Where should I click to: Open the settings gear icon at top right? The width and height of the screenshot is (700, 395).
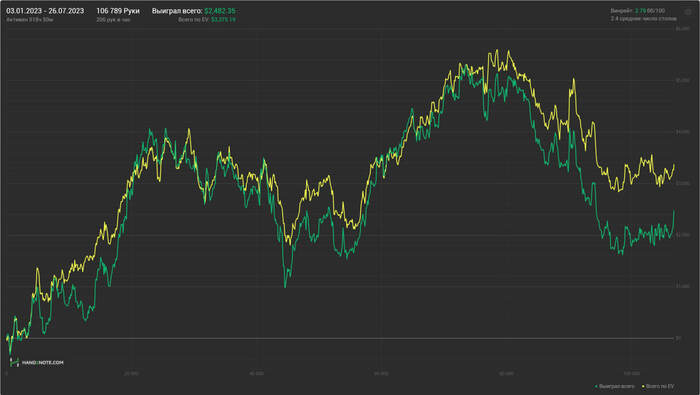[688, 12]
